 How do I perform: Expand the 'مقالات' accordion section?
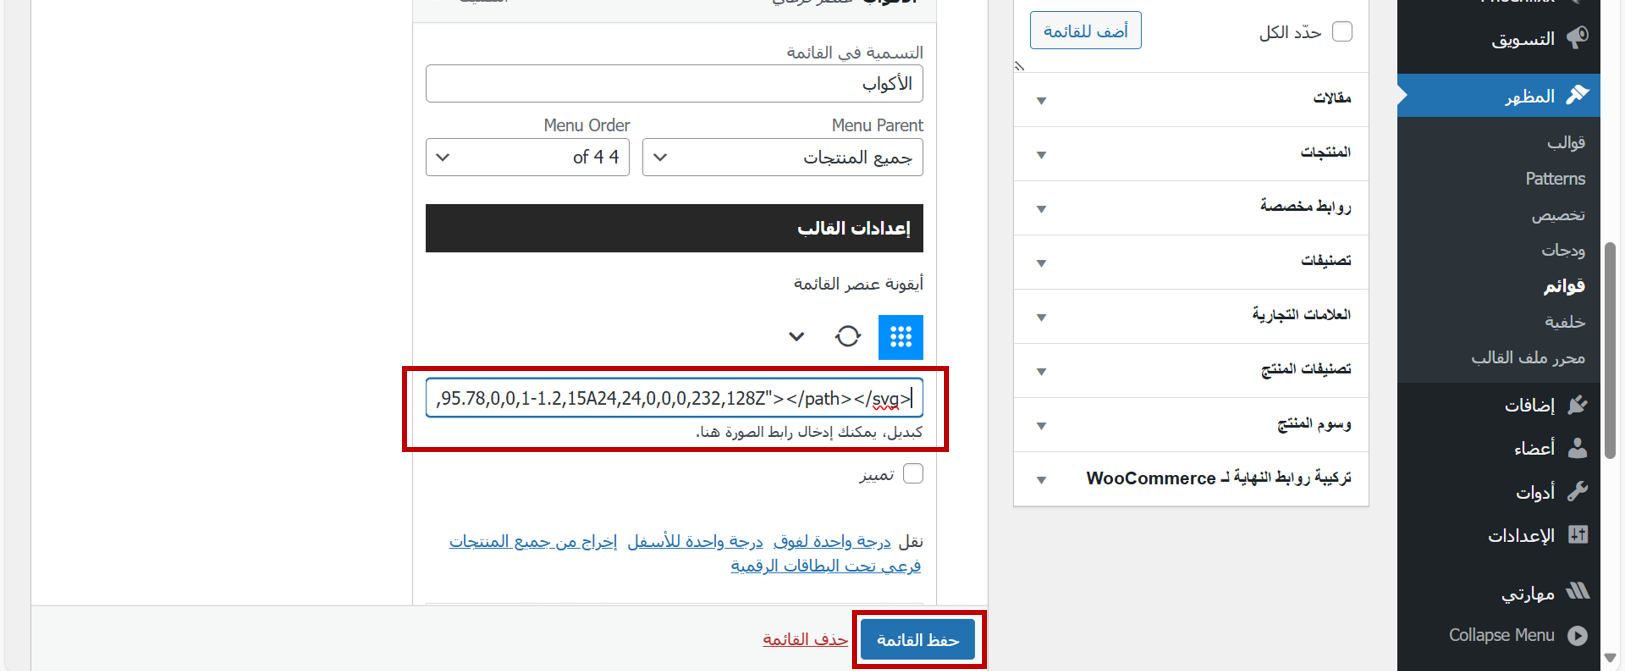click(x=1190, y=99)
